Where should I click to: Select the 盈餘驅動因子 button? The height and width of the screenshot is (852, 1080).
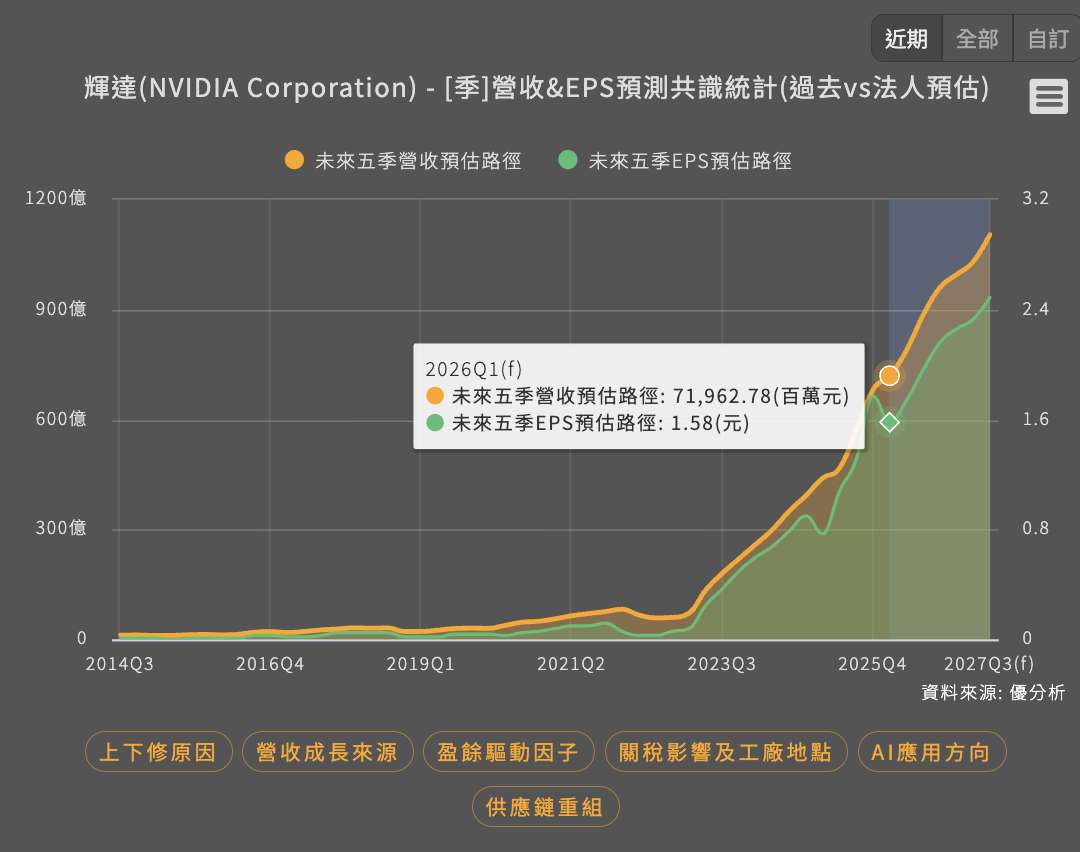[x=508, y=752]
